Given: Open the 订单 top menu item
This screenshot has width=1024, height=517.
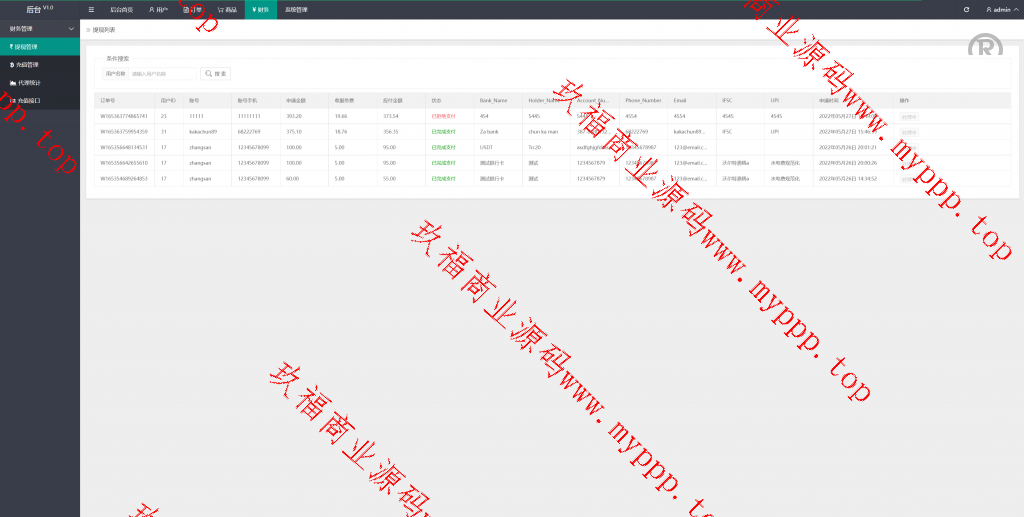Looking at the screenshot, I should [x=193, y=9].
